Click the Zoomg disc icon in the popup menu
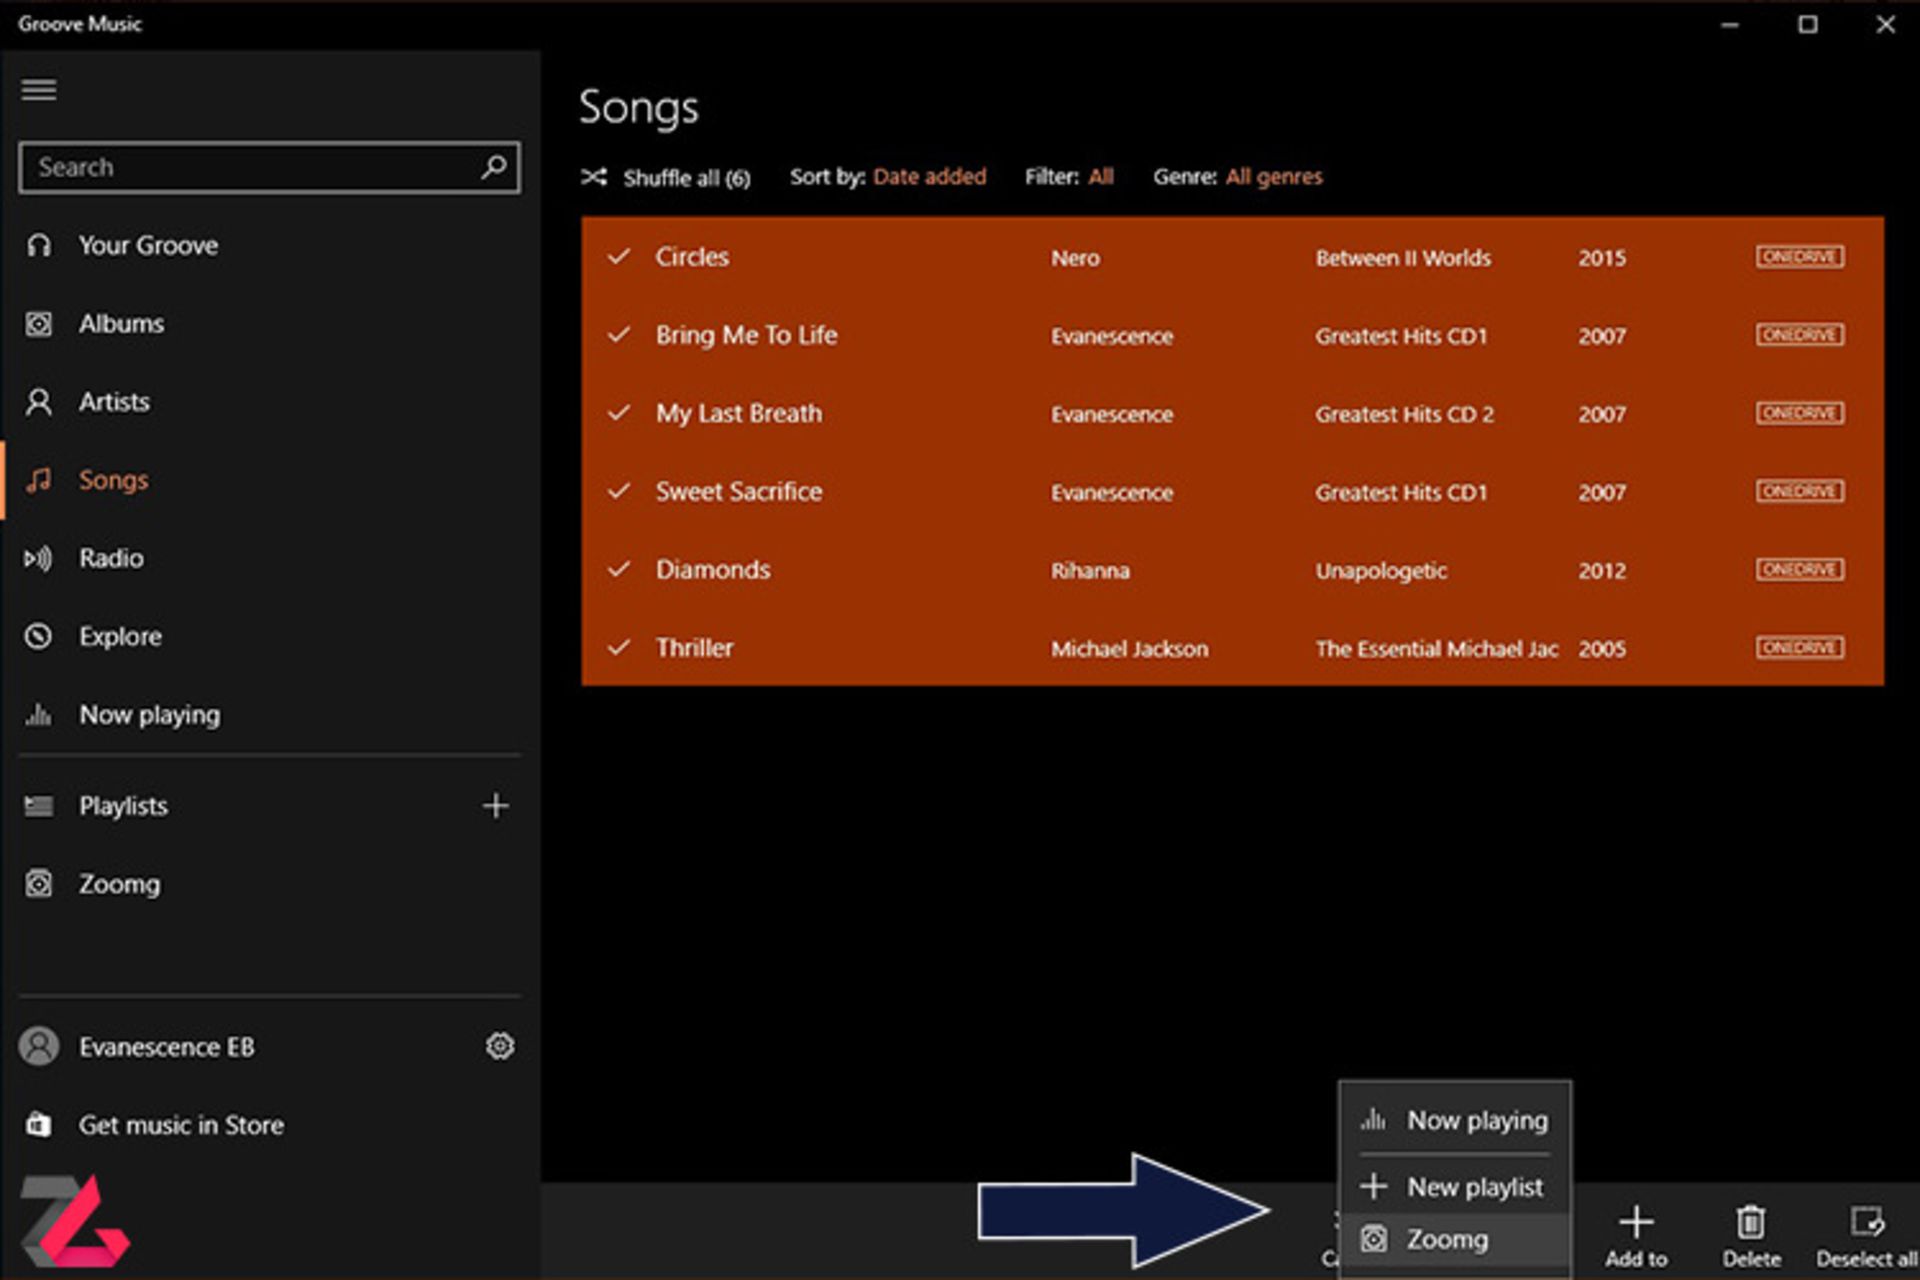This screenshot has width=1920, height=1280. [1374, 1239]
